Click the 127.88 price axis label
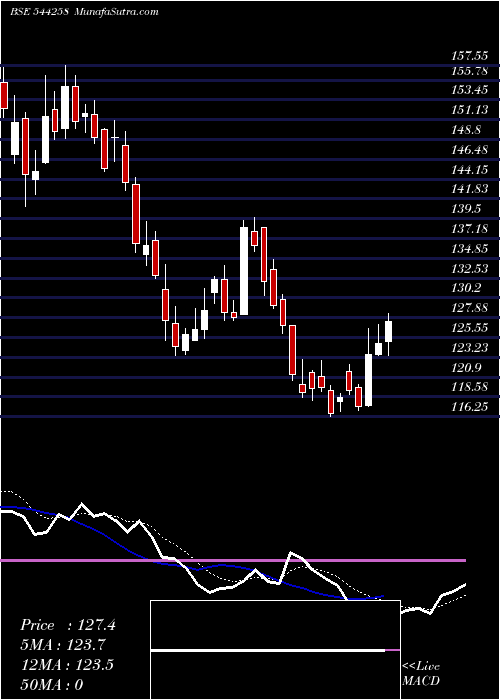500x700 pixels. click(470, 308)
